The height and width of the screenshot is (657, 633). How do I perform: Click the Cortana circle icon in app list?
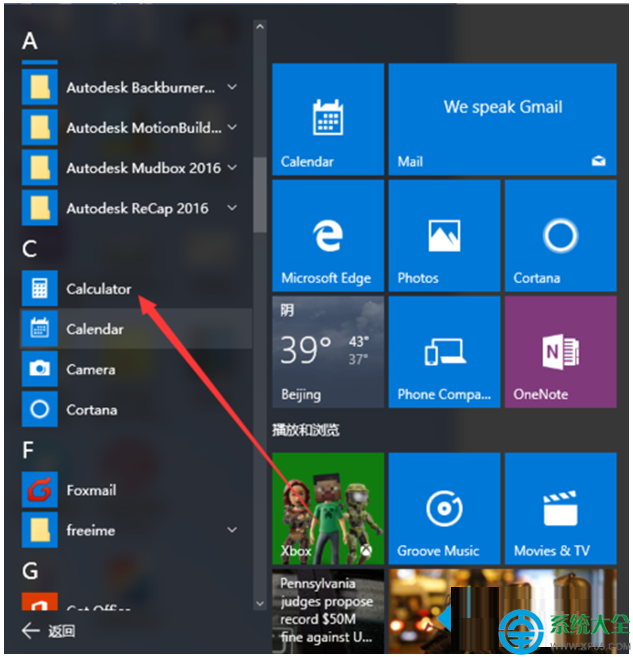39,409
